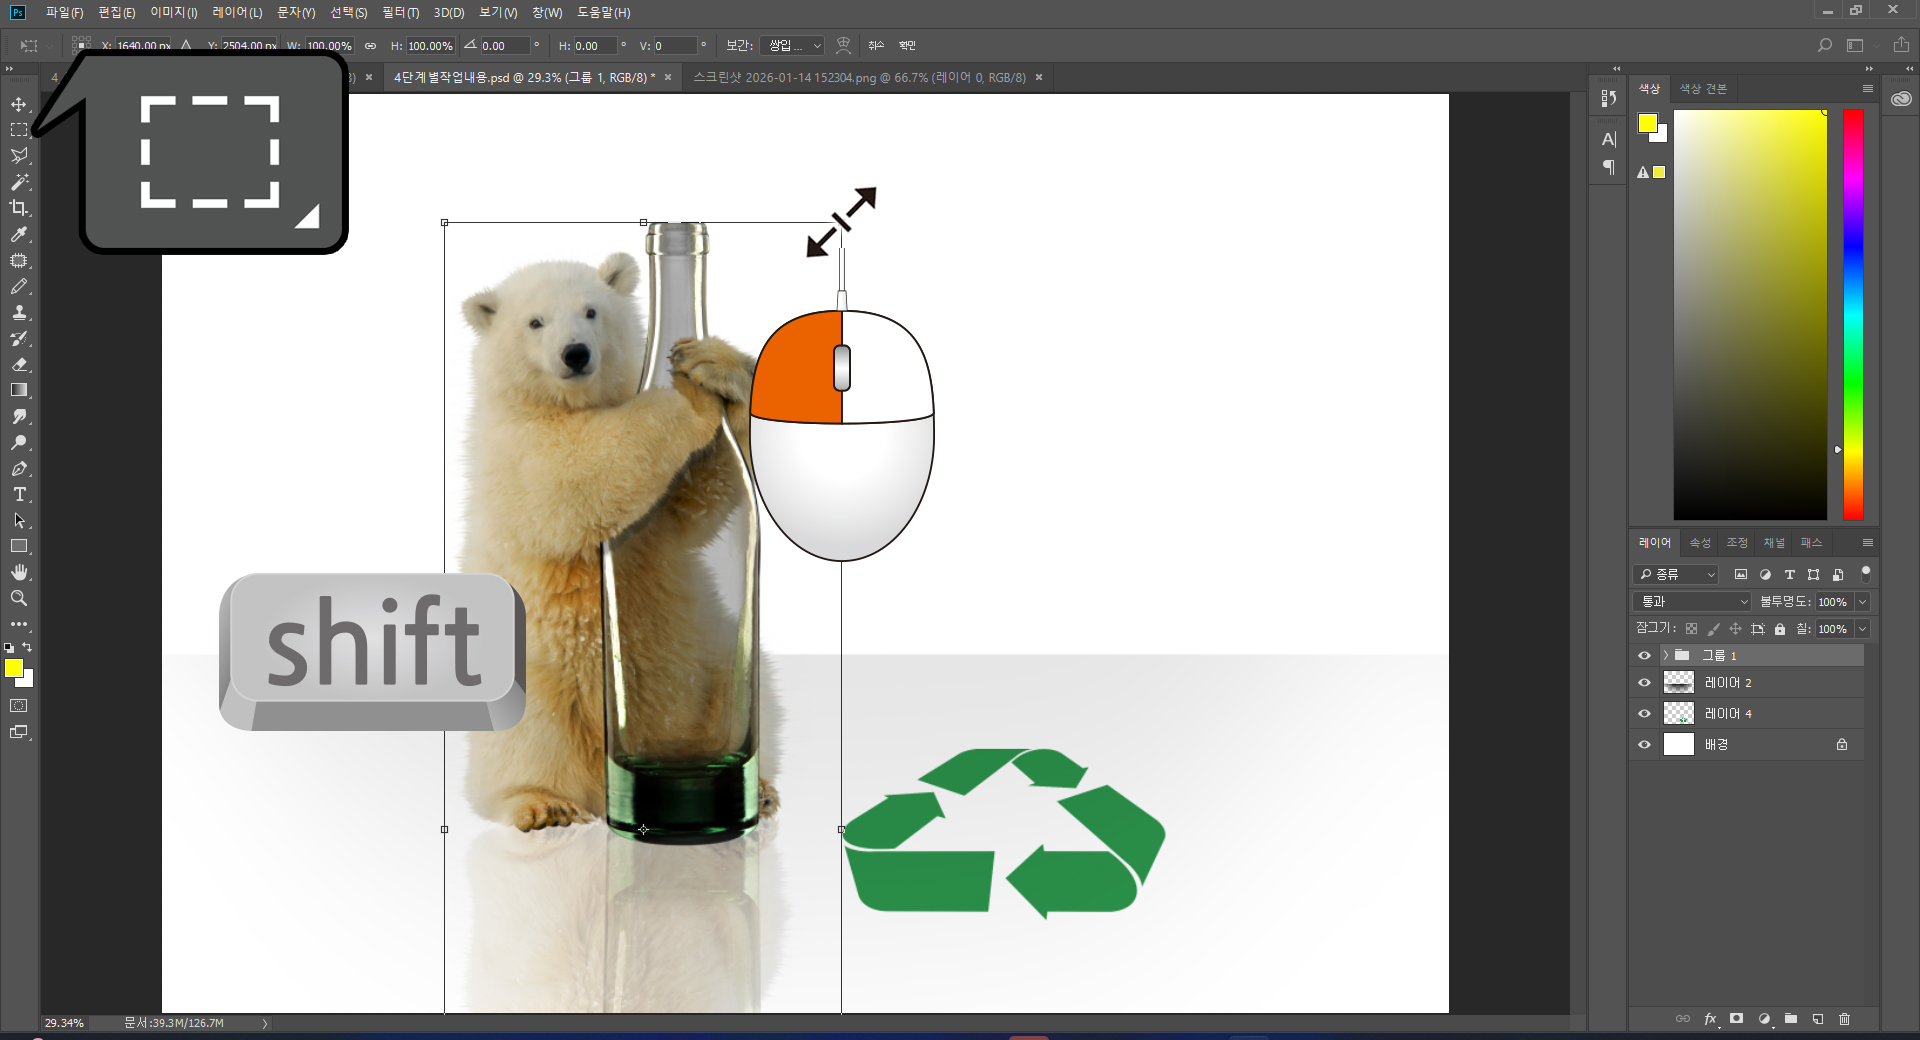Image resolution: width=1920 pixels, height=1040 pixels.
Task: Select the Gradient tool
Action: coord(19,390)
